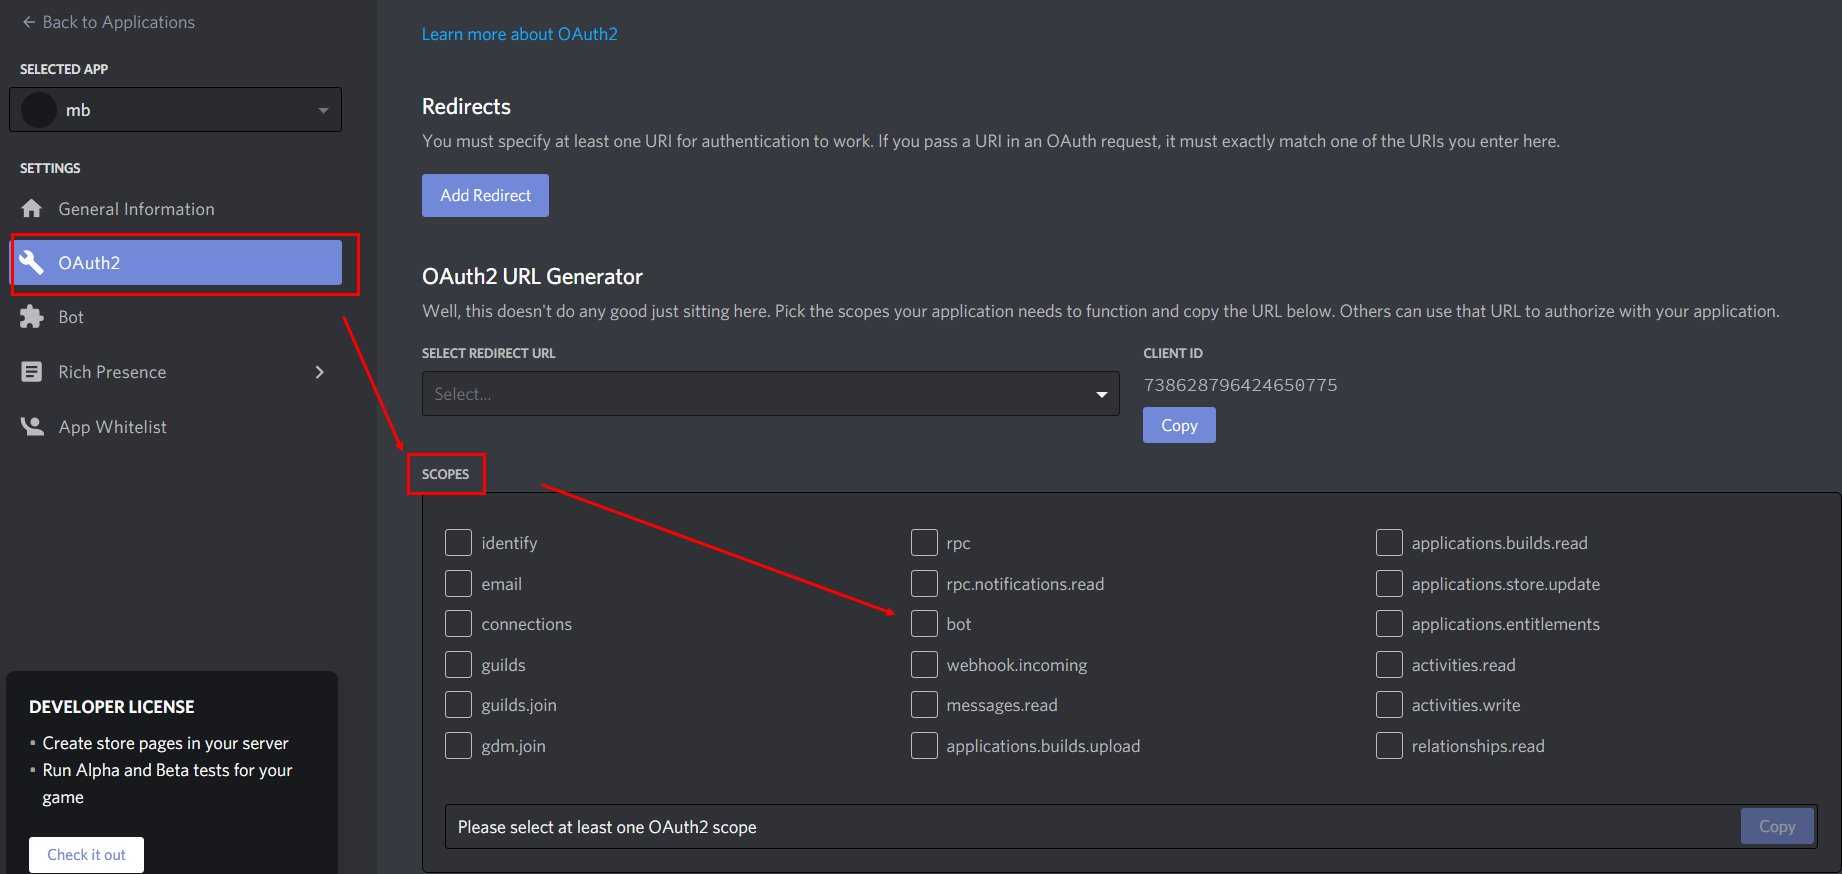This screenshot has width=1842, height=874.
Task: Click the puzzle piece Bot icon
Action: click(x=32, y=317)
